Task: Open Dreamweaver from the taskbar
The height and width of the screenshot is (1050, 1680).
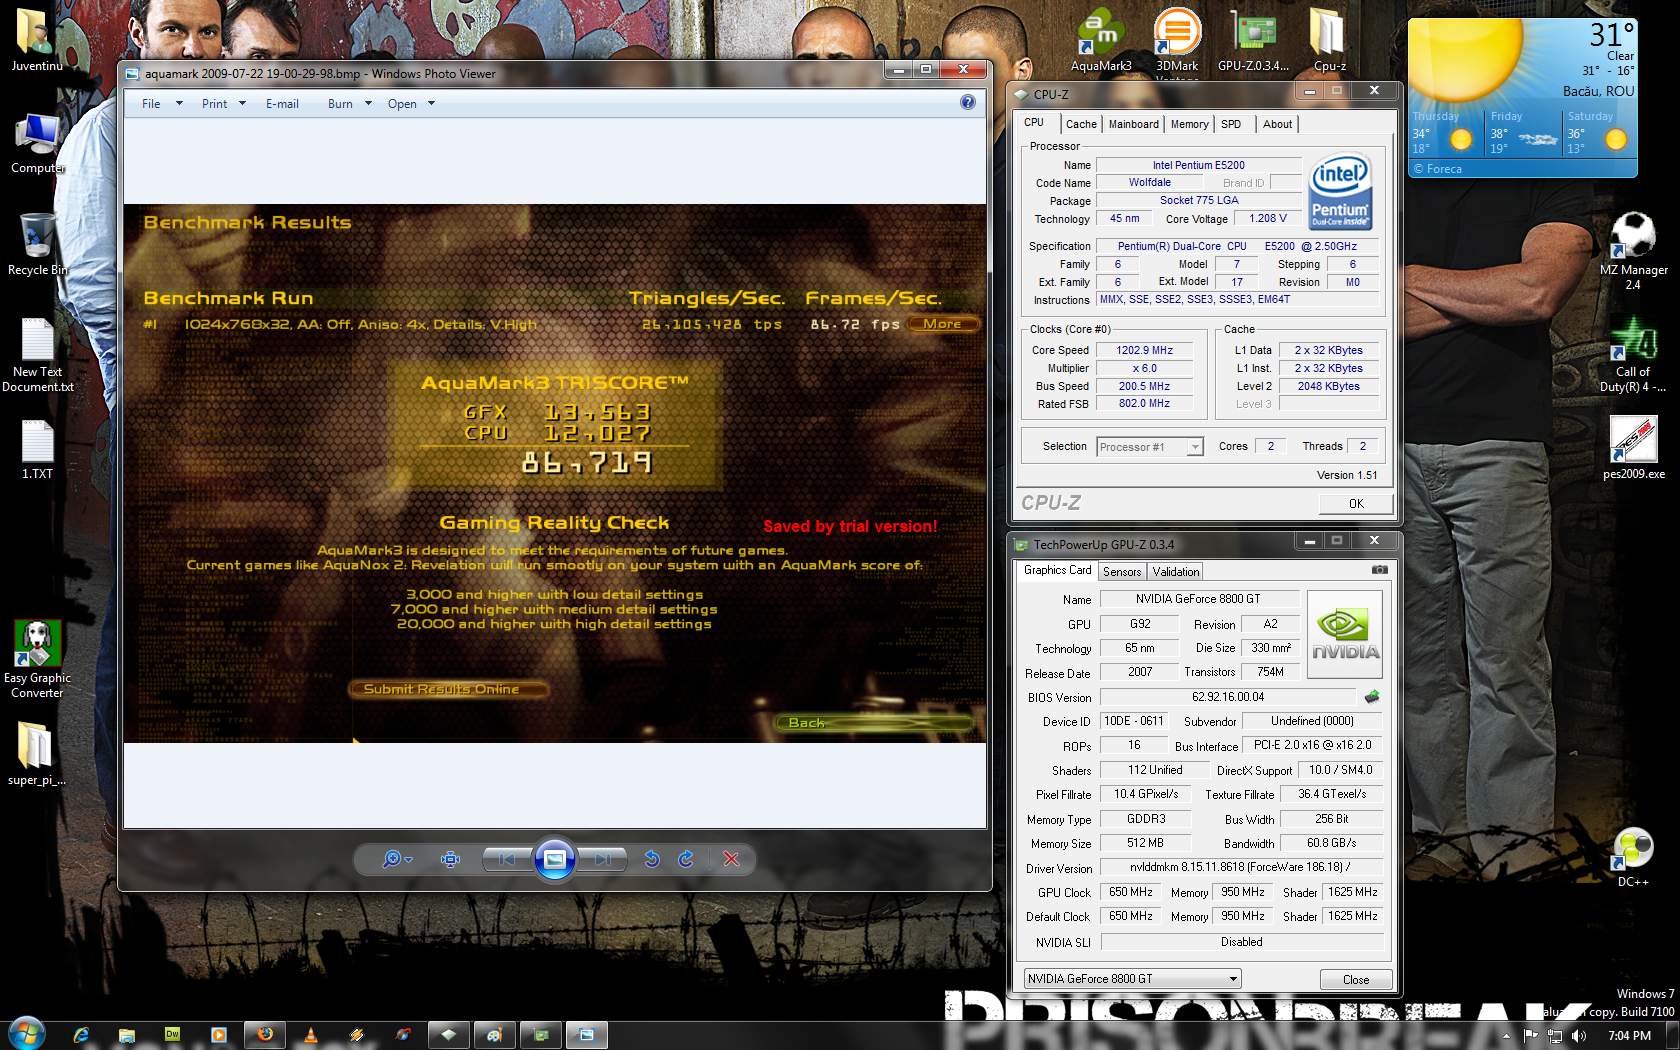Action: [x=172, y=1035]
